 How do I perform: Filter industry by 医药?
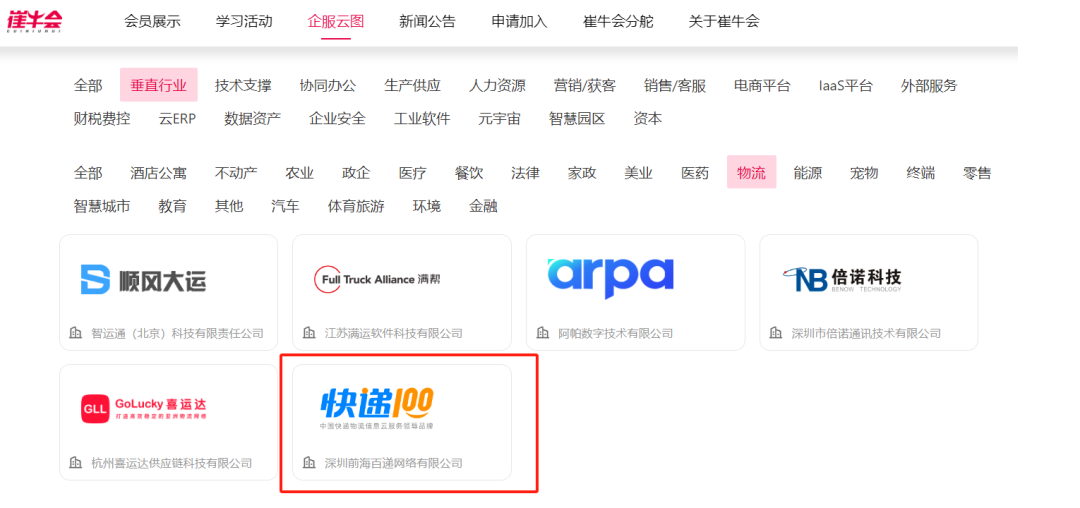[695, 173]
